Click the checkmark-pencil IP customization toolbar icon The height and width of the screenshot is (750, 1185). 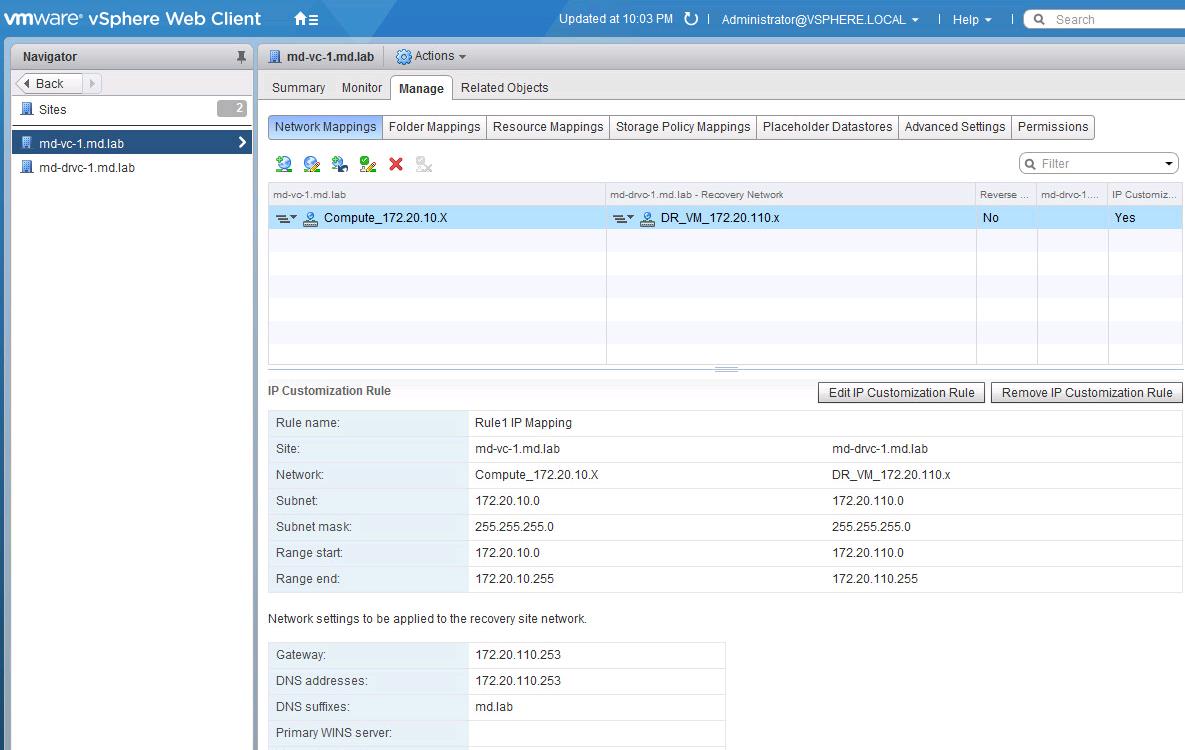pyautogui.click(x=368, y=164)
